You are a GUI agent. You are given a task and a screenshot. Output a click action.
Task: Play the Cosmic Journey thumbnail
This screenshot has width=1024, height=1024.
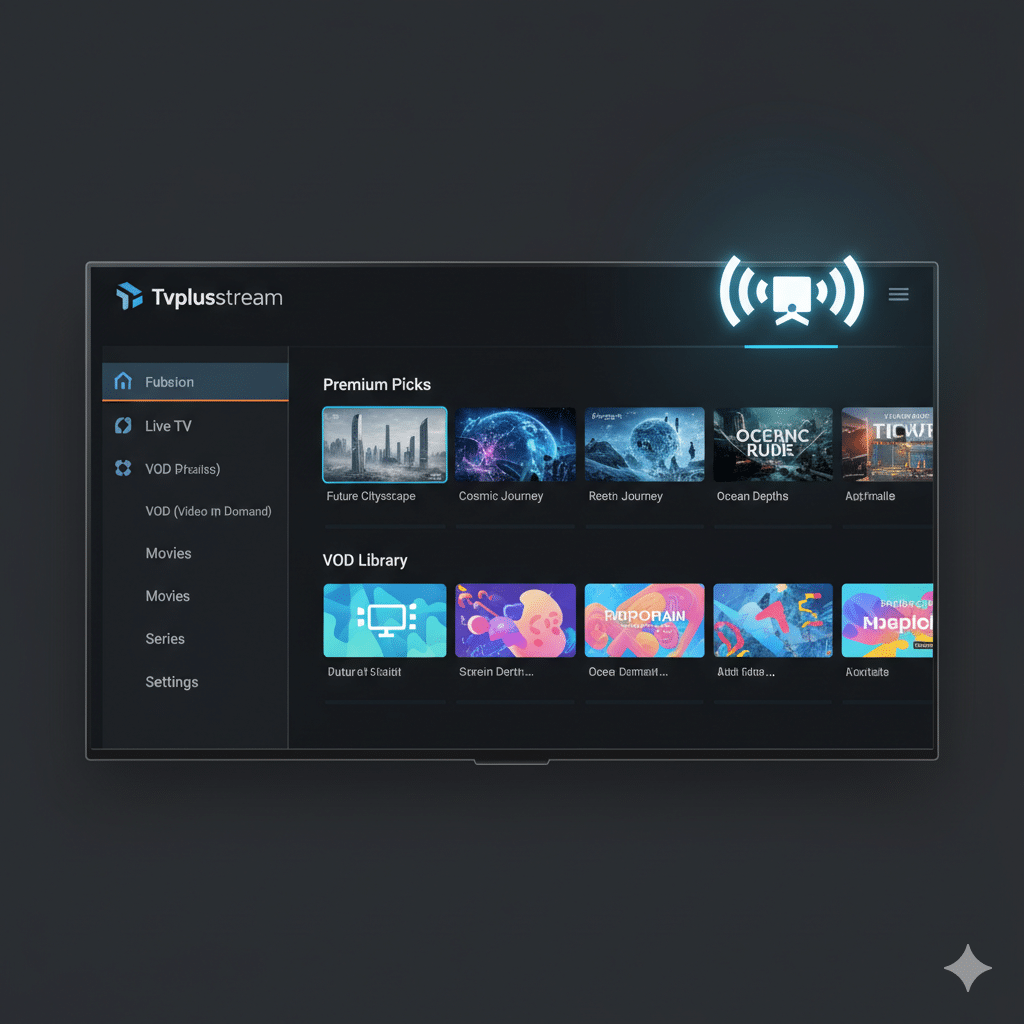(x=515, y=445)
